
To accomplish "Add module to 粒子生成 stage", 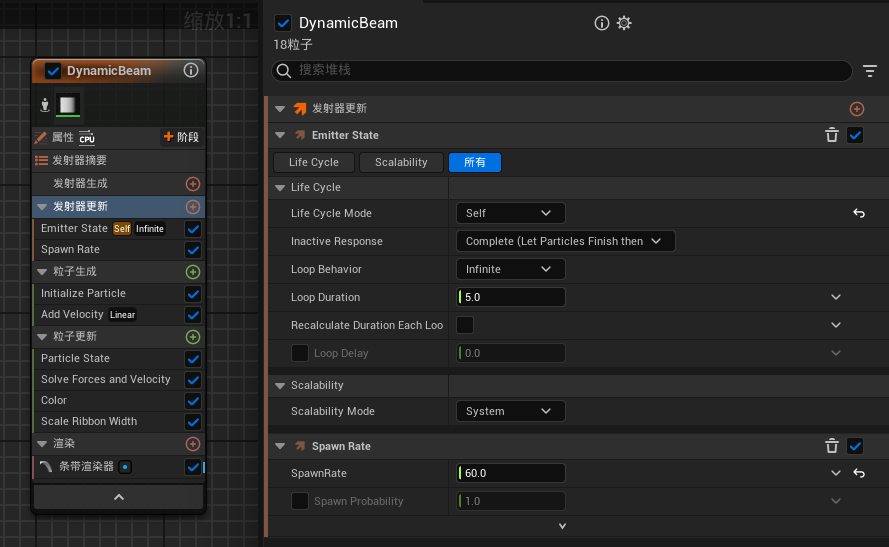I will pos(193,272).
